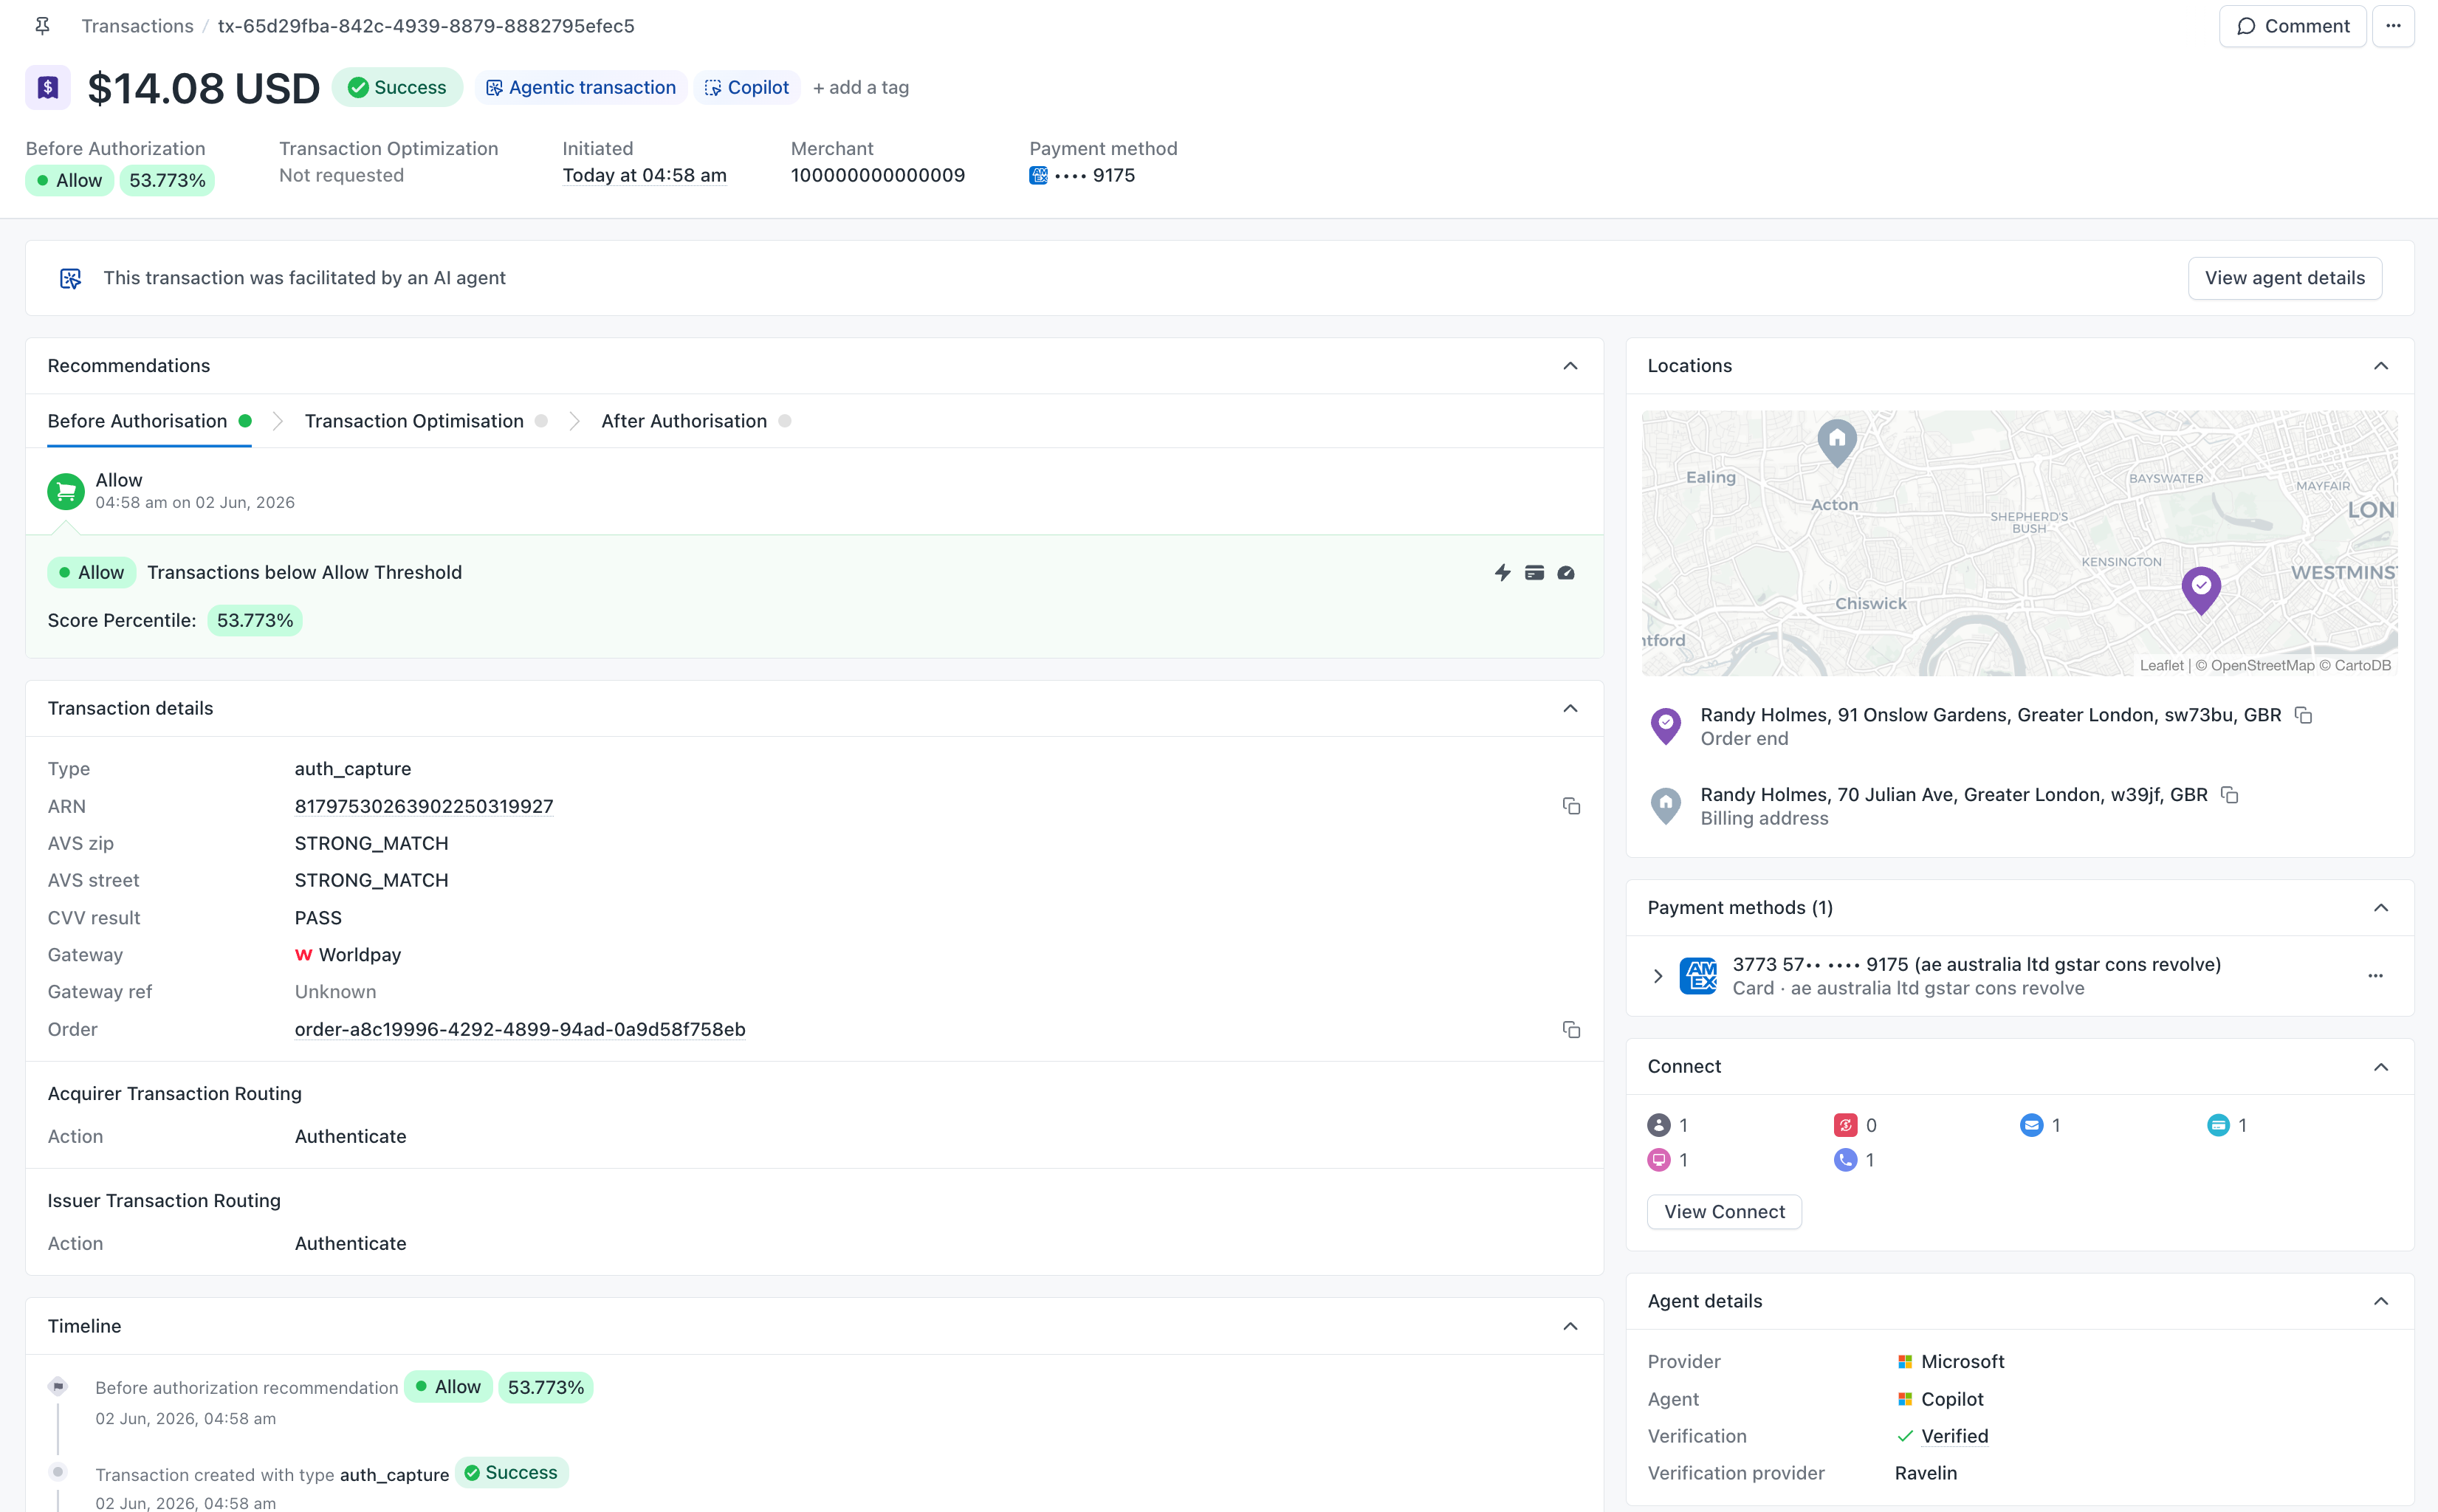Screen dimensions: 2438x1512
Task: Switch to the Transaction Optimisation tab
Action: [426, 421]
